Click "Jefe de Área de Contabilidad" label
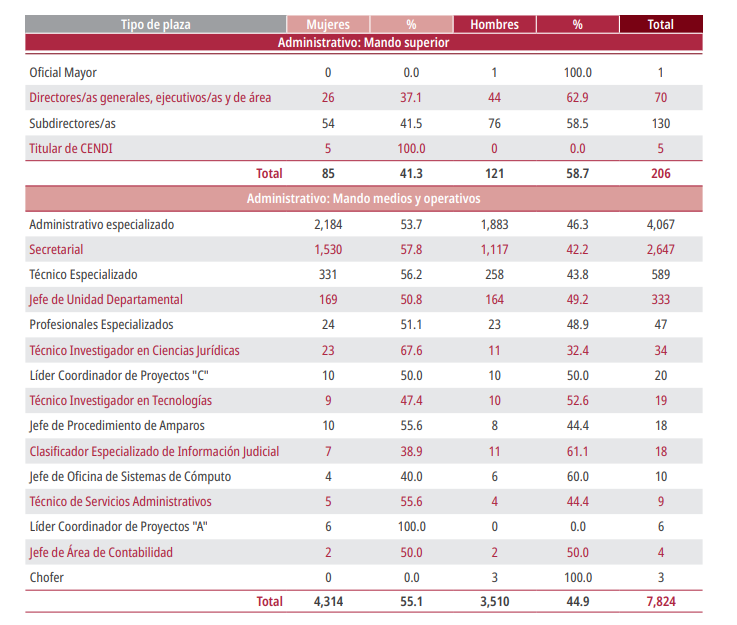Viewport: 737px width, 625px height. [x=101, y=552]
